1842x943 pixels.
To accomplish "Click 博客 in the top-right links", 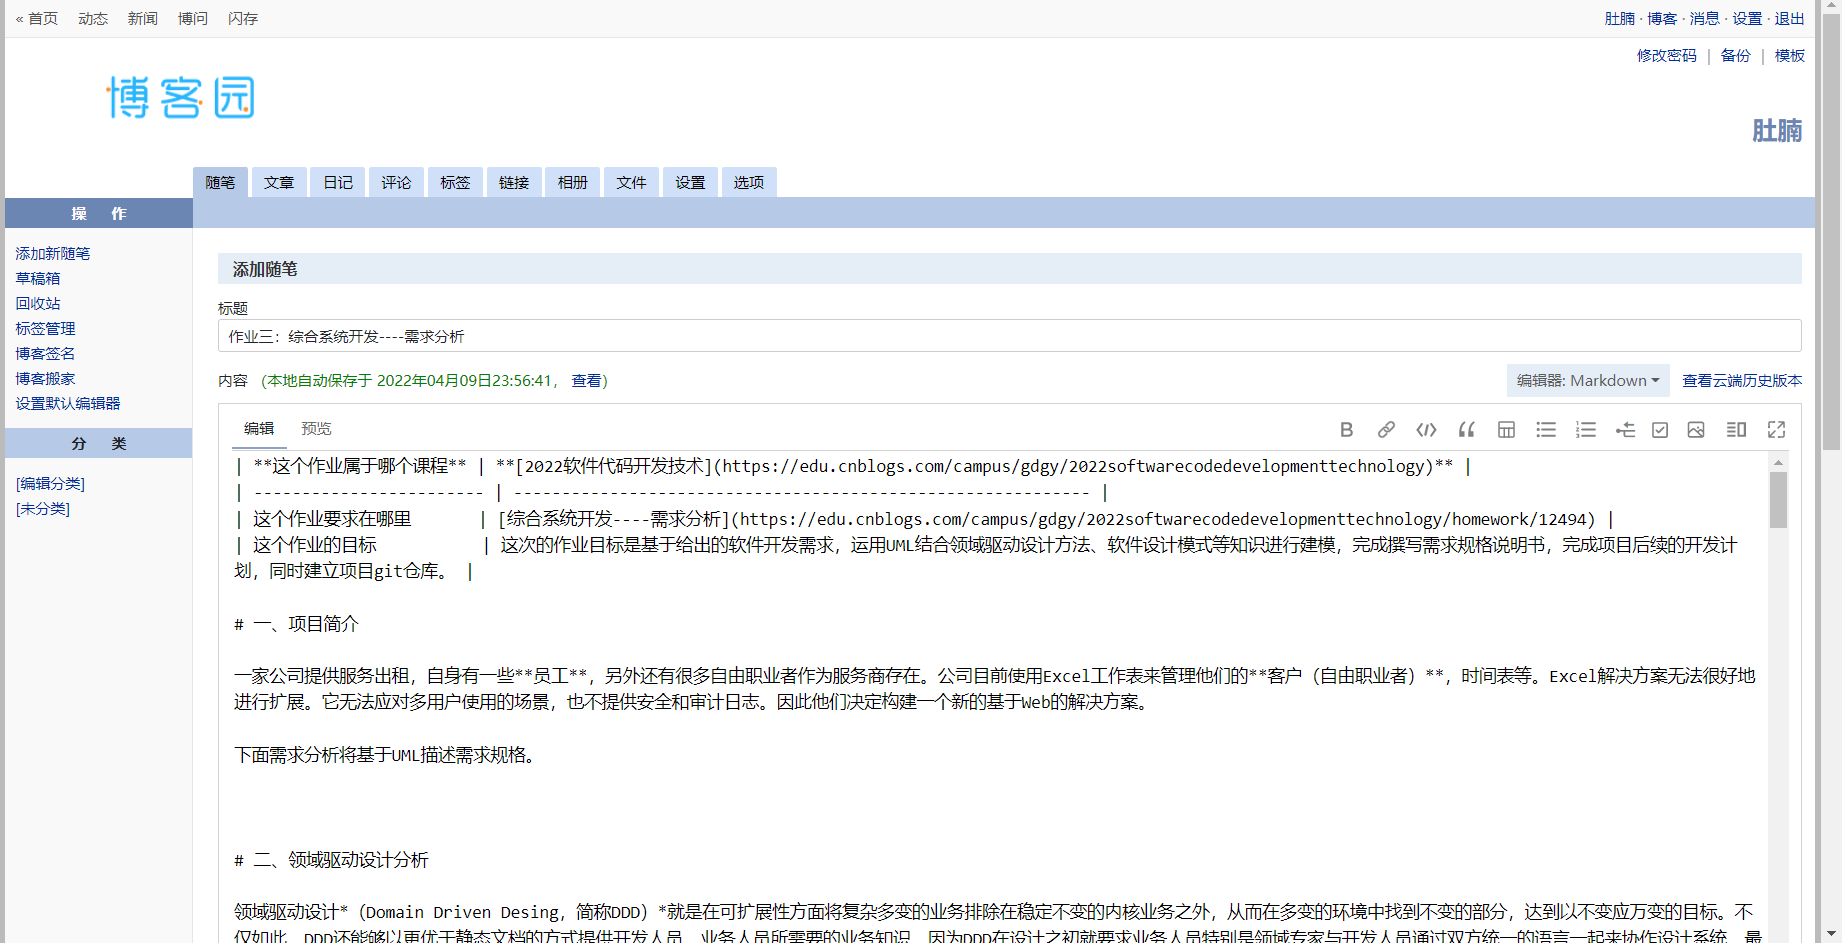I will click(x=1663, y=19).
